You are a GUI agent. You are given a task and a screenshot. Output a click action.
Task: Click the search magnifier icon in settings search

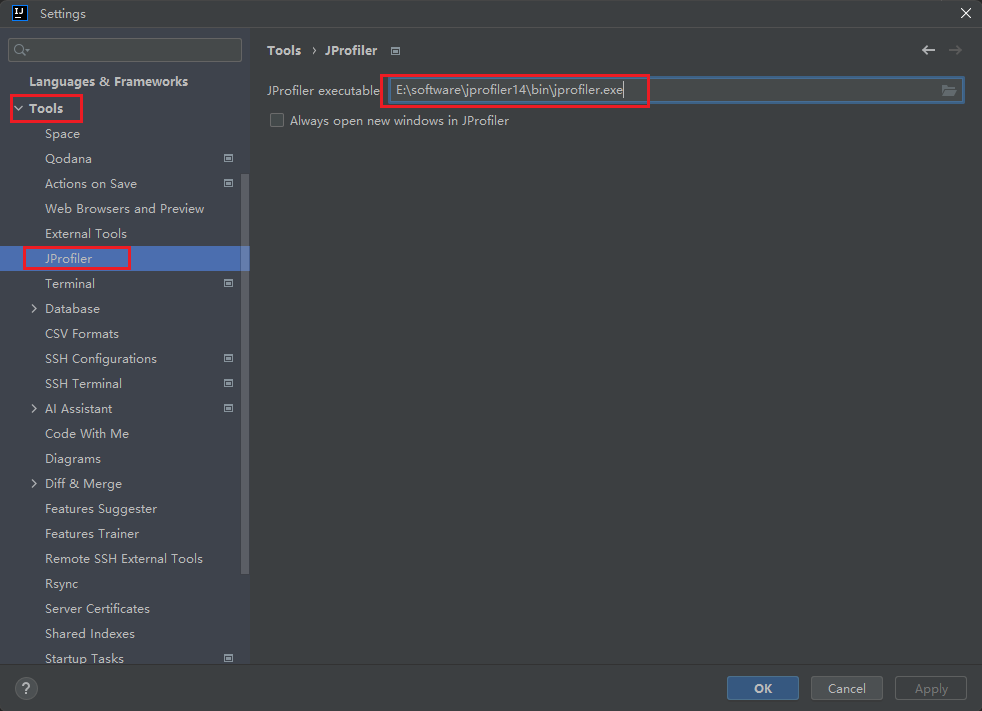click(x=21, y=50)
